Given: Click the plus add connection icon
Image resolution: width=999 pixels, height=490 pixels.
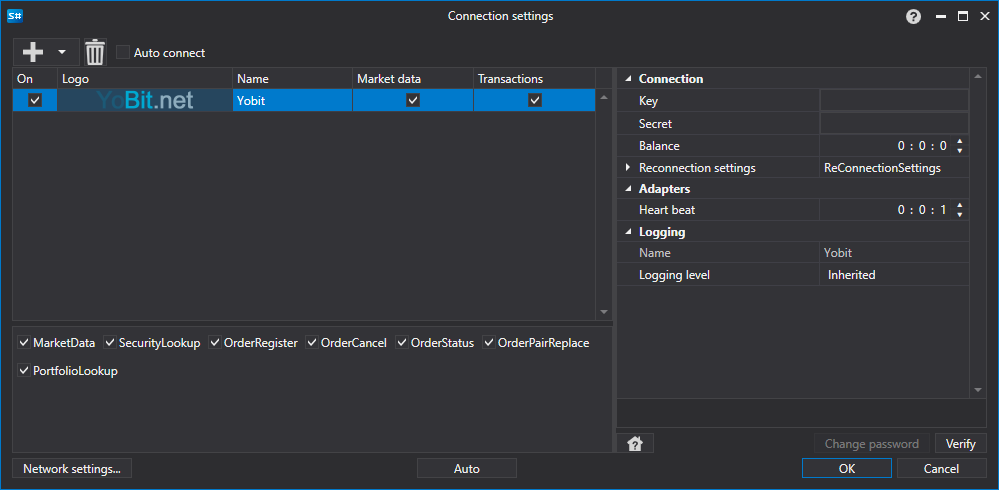Looking at the screenshot, I should pyautogui.click(x=32, y=52).
